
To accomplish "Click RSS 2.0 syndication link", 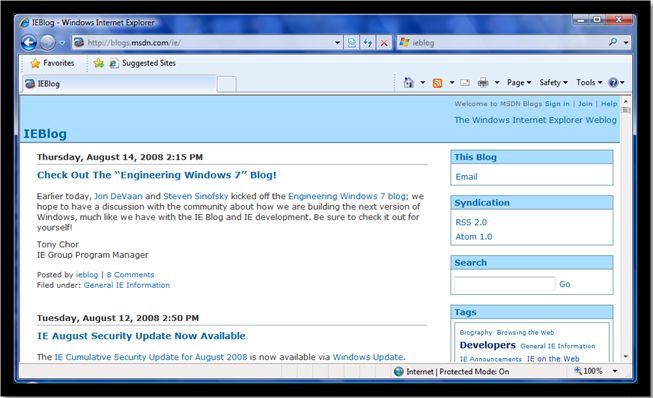I will [x=471, y=222].
